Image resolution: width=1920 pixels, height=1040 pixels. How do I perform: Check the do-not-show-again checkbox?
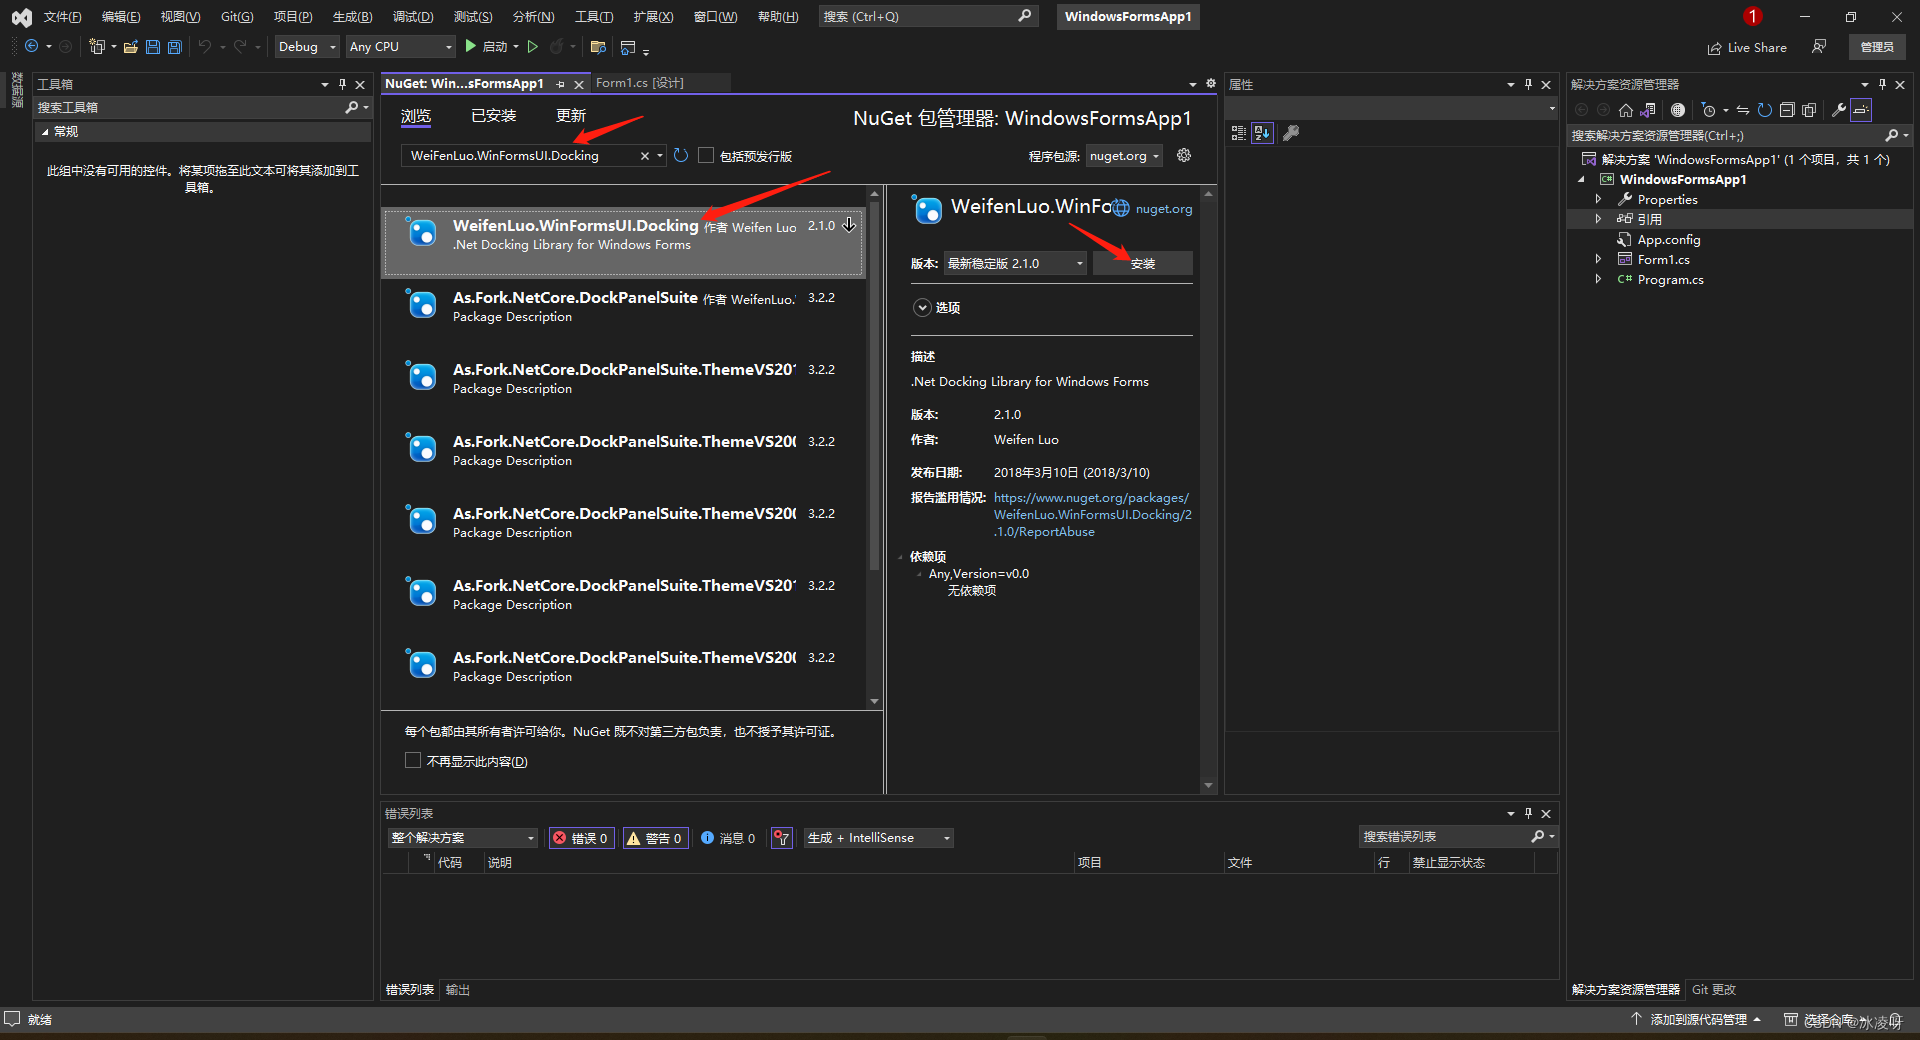tap(412, 760)
